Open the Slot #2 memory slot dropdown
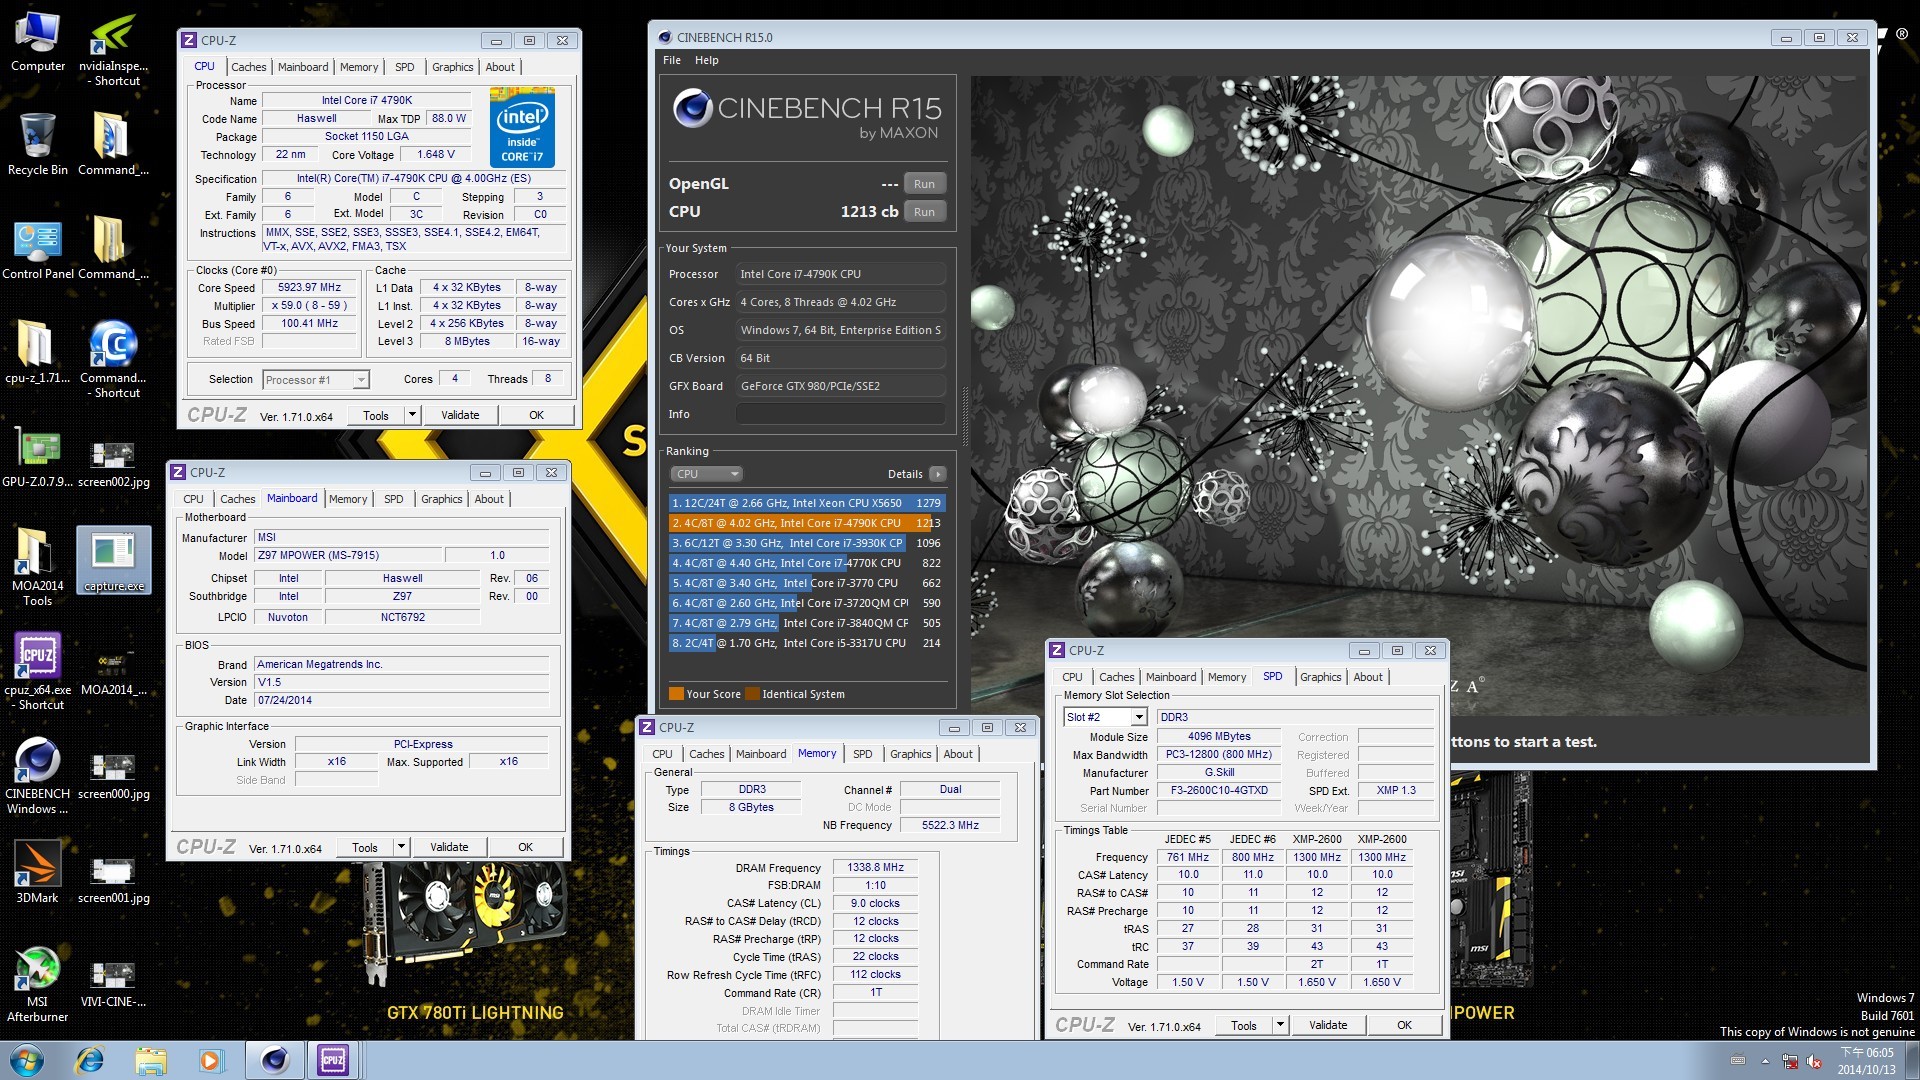This screenshot has height=1080, width=1920. tap(1105, 717)
